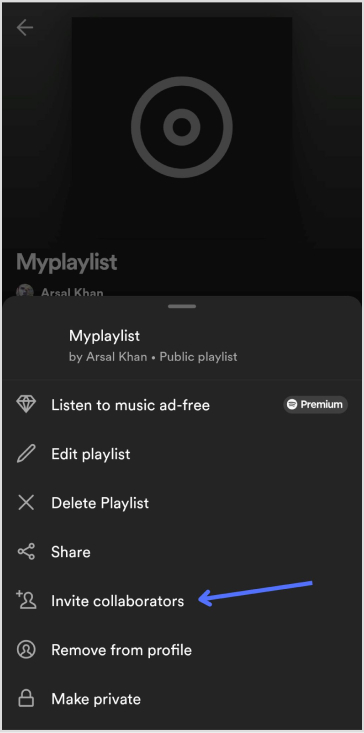Choose Invite collaborators
The image size is (364, 733).
[x=182, y=601]
